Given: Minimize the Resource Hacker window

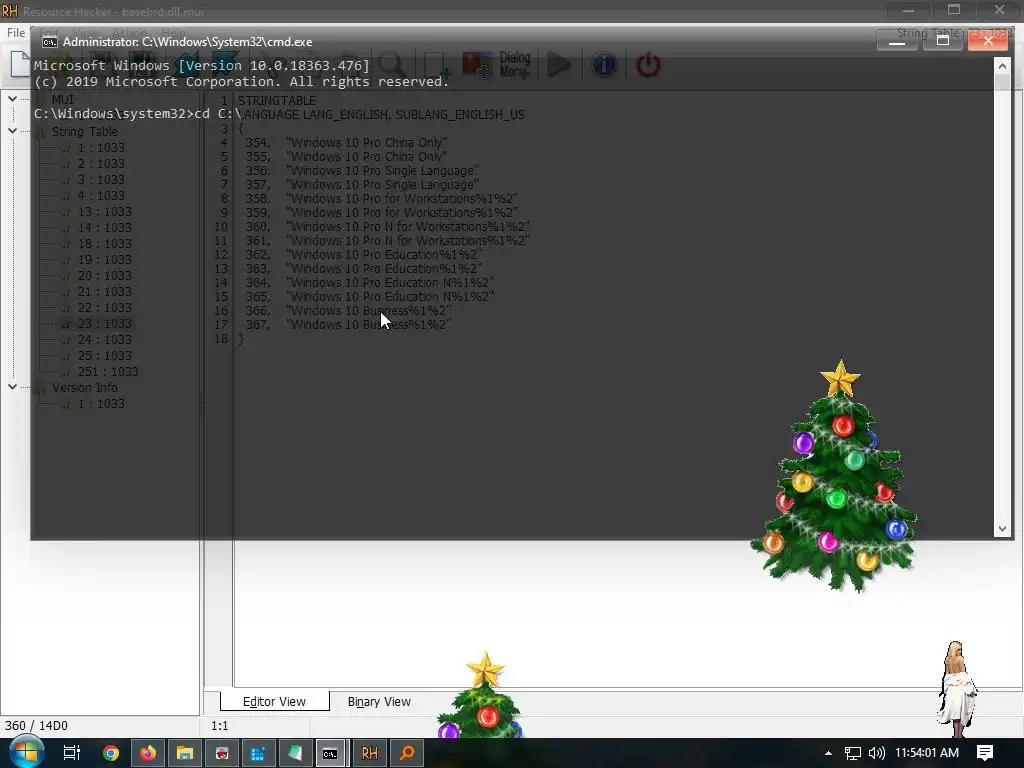Looking at the screenshot, I should (x=908, y=10).
